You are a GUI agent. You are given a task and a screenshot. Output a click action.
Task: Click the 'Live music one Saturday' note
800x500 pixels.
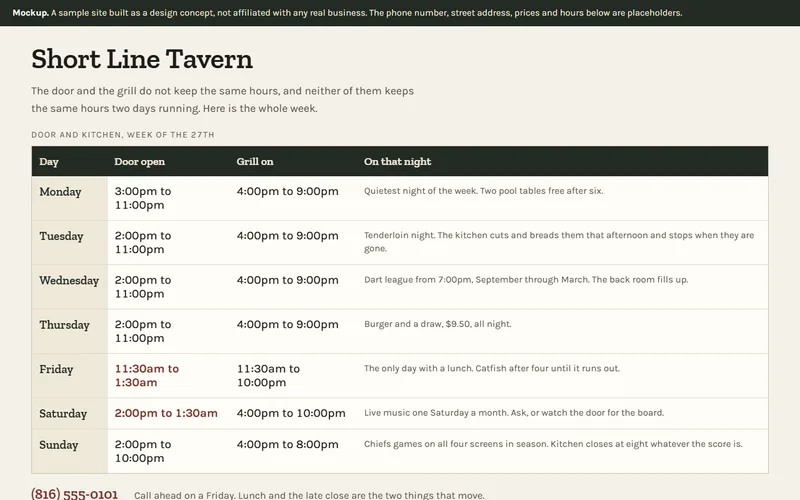(x=514, y=413)
